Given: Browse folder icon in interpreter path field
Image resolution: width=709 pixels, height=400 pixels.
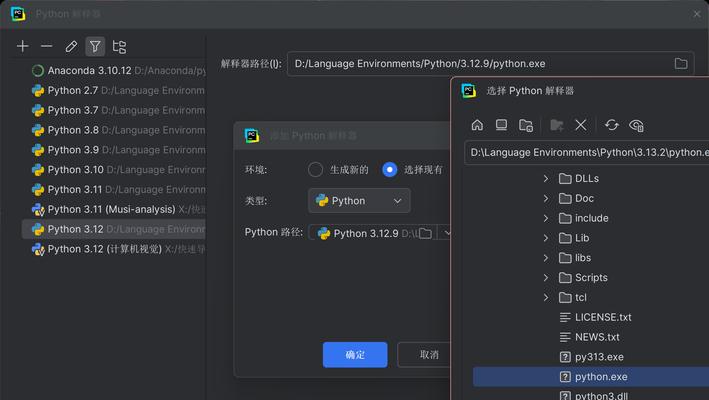Looking at the screenshot, I should [681, 63].
